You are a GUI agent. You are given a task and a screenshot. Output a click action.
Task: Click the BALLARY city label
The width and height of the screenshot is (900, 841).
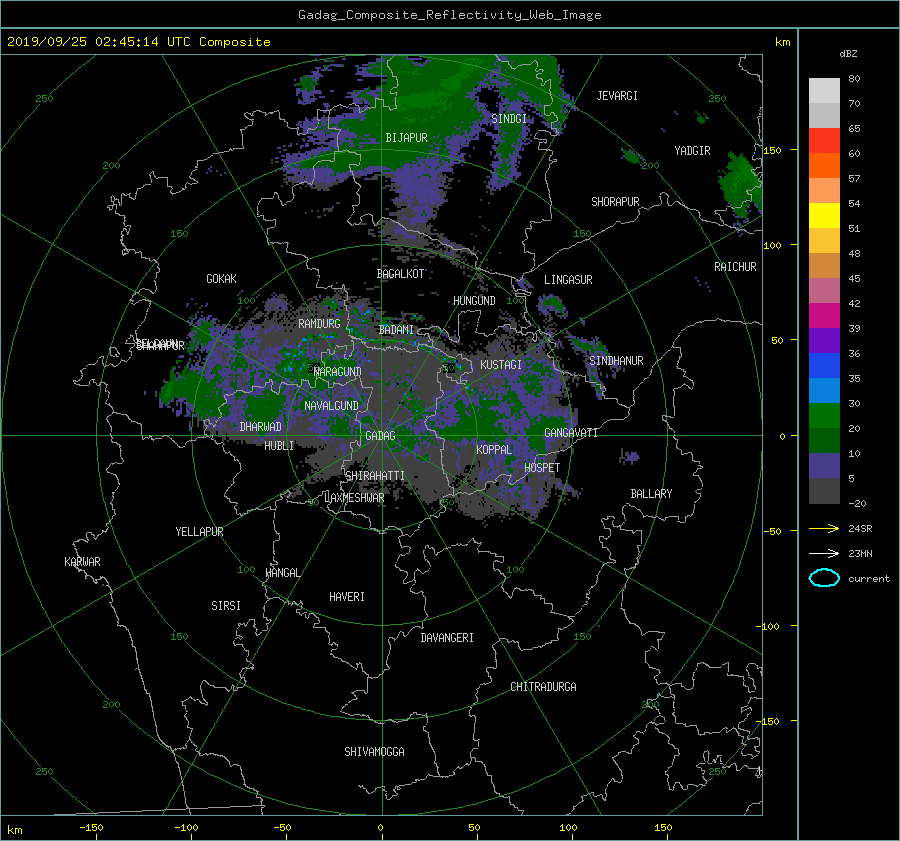tap(651, 494)
